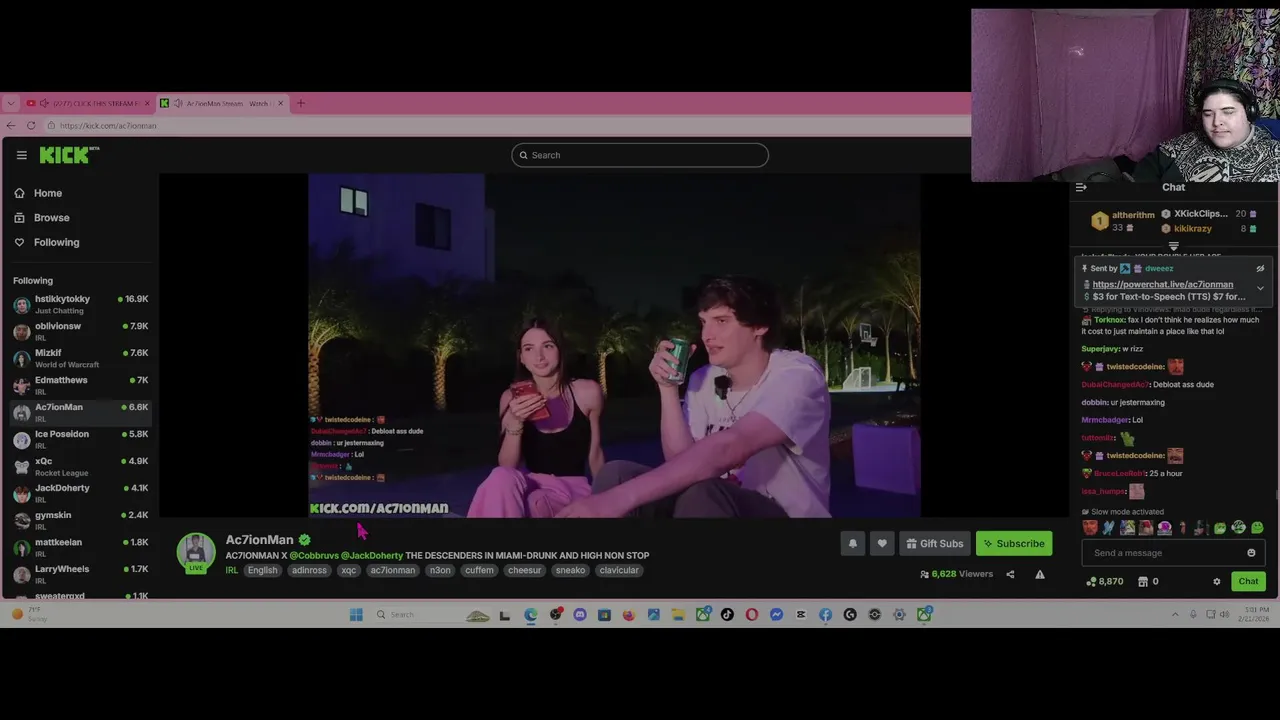Open Opera from the taskbar
1280x720 pixels.
752,614
